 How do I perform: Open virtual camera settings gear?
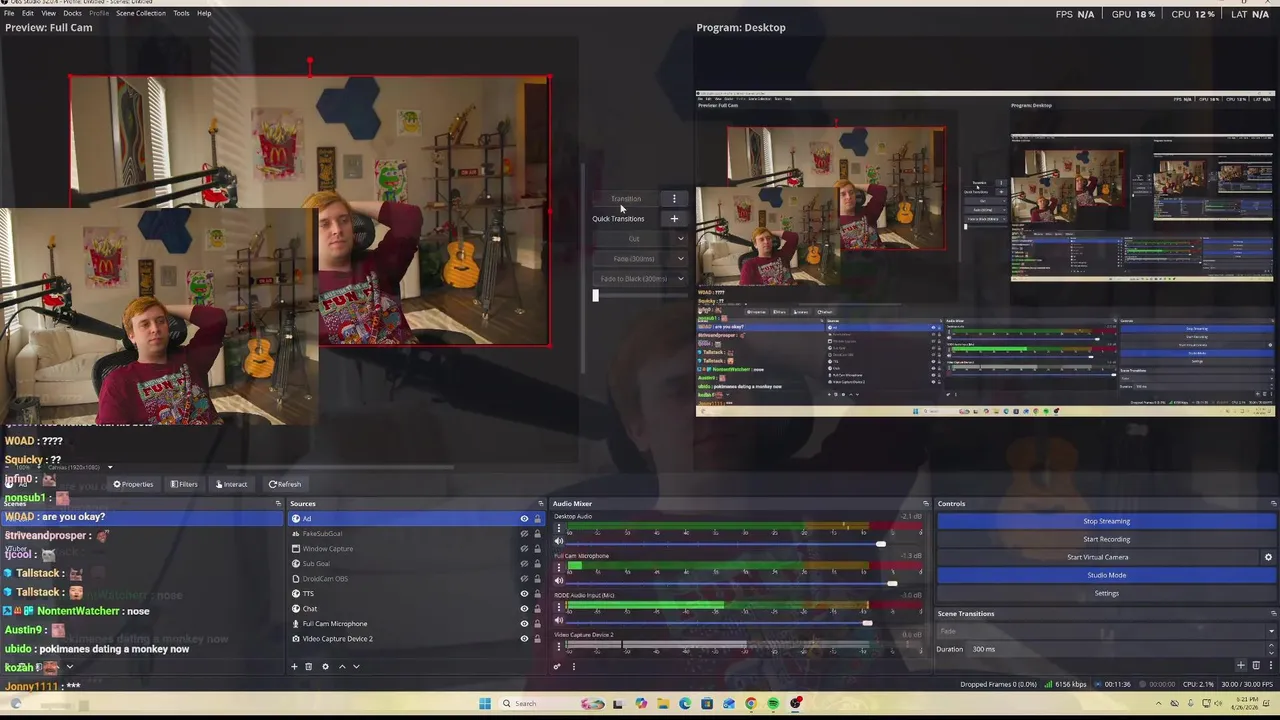1268,557
